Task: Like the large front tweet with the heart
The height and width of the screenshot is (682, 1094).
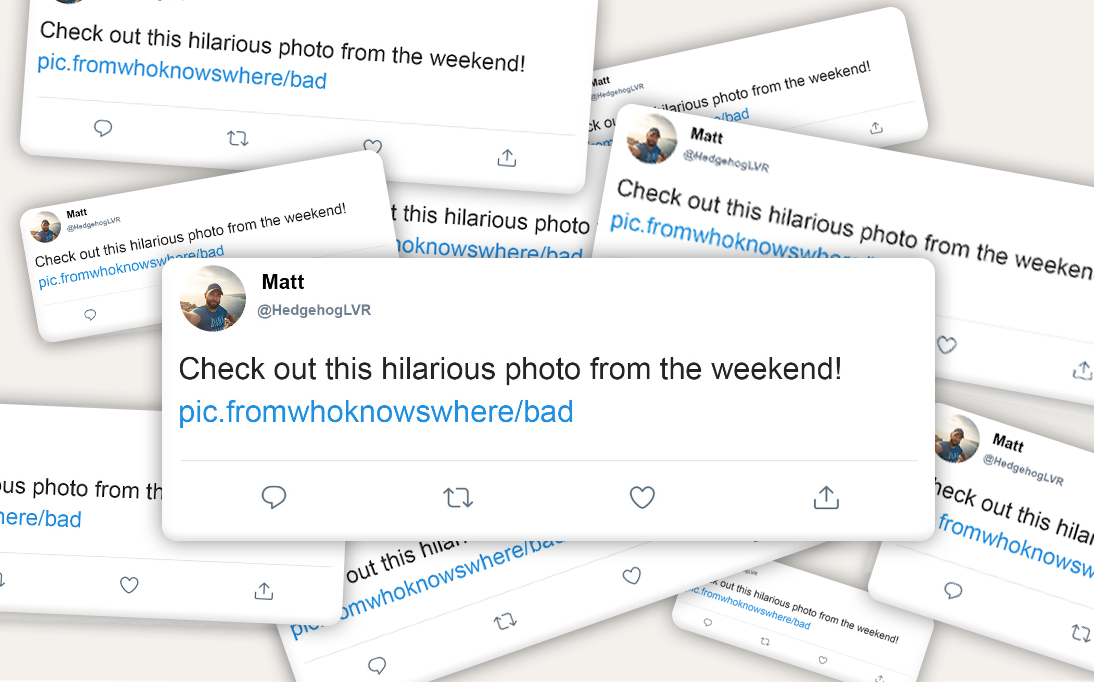Action: [x=642, y=498]
